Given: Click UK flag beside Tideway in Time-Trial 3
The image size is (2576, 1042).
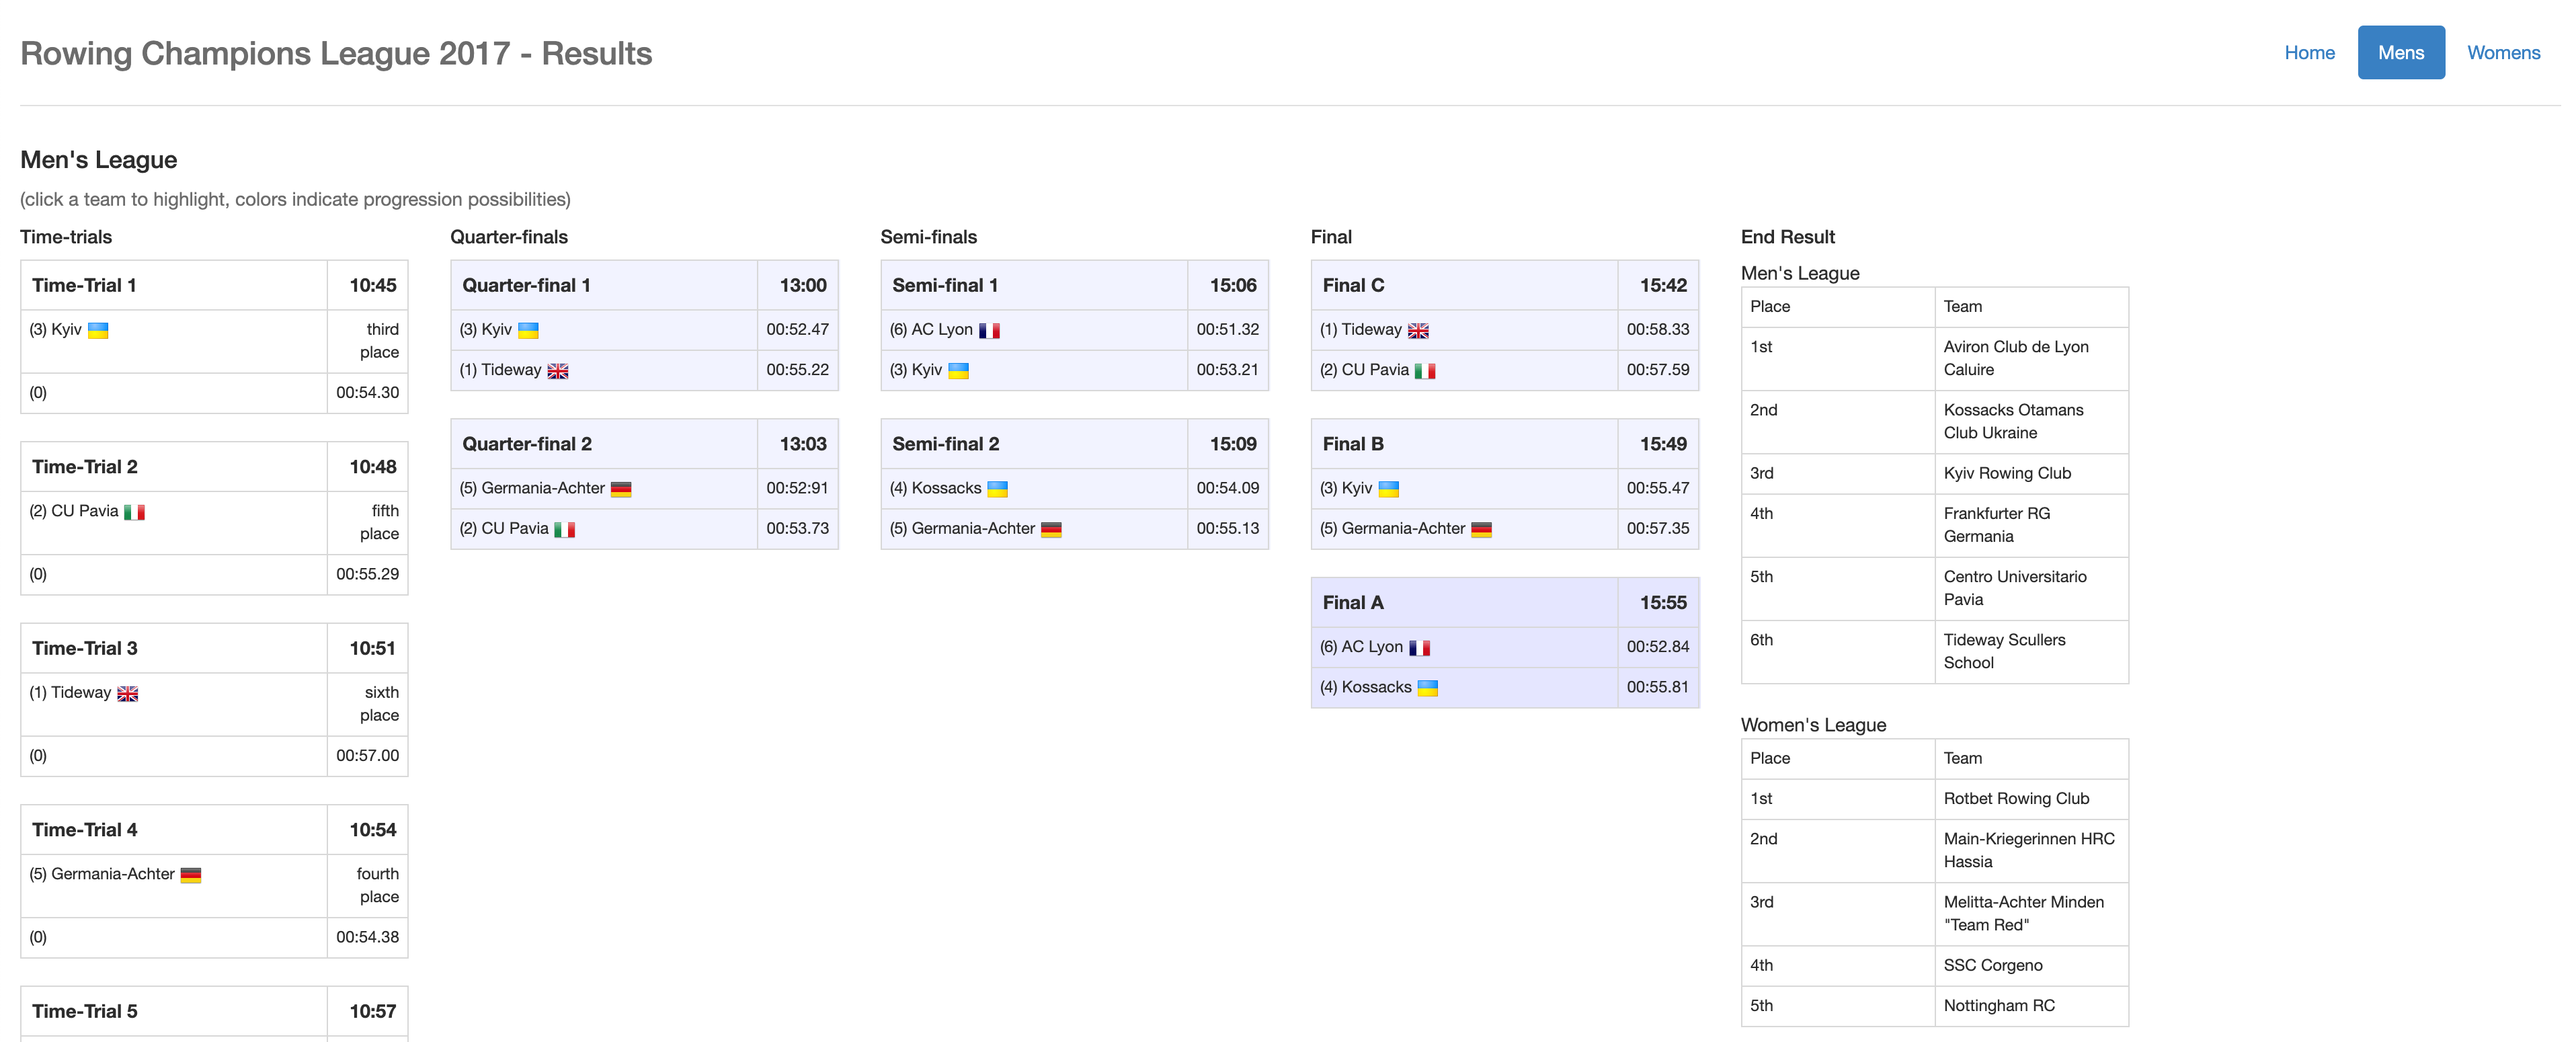Looking at the screenshot, I should [x=127, y=693].
